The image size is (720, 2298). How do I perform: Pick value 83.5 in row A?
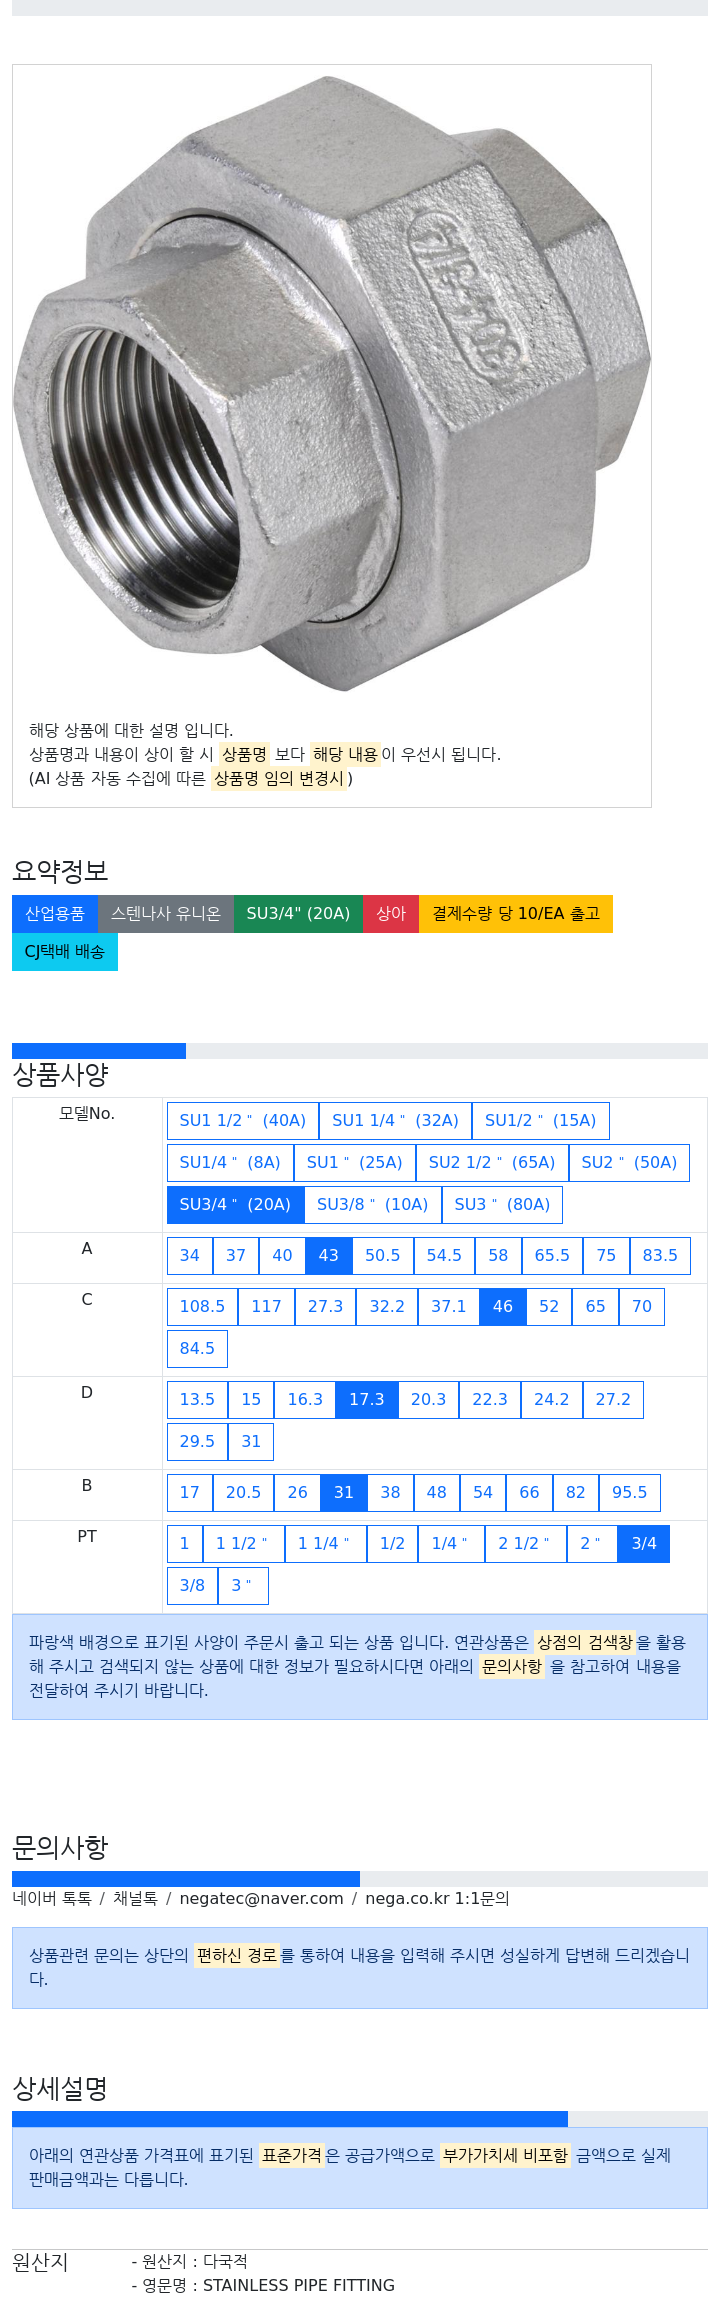point(660,1256)
